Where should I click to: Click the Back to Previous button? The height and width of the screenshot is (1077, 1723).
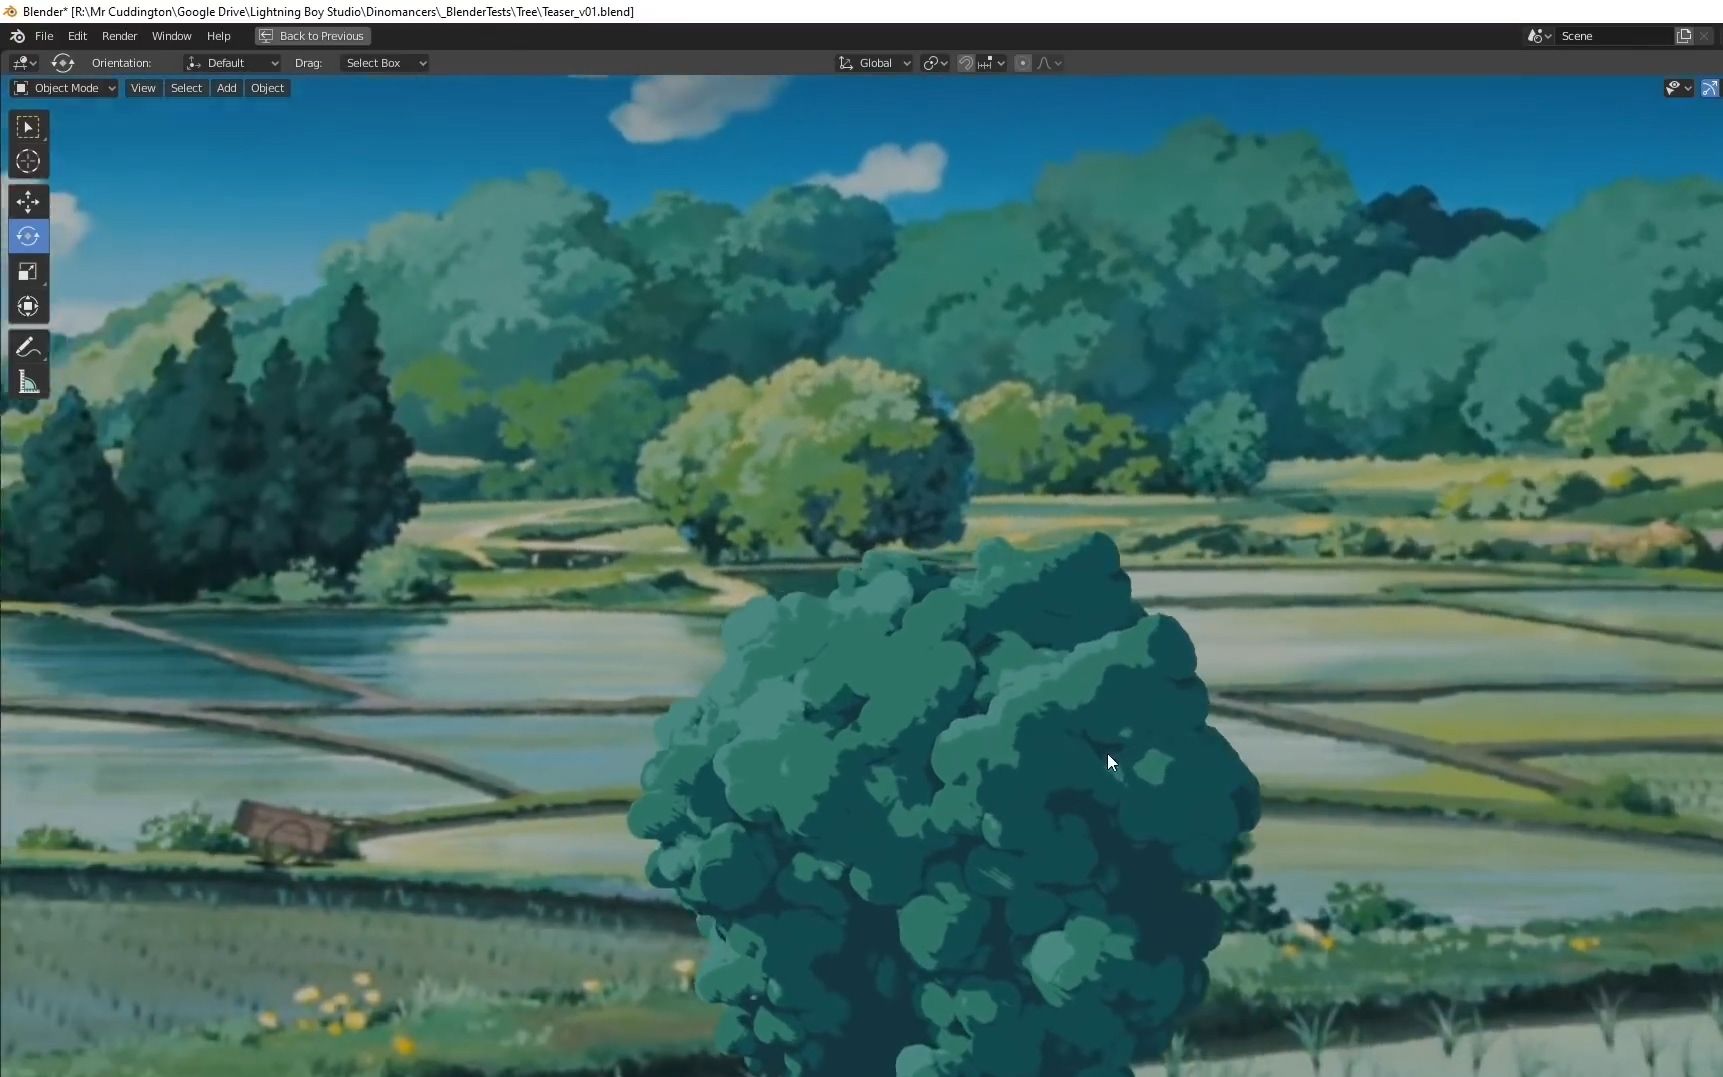point(312,36)
